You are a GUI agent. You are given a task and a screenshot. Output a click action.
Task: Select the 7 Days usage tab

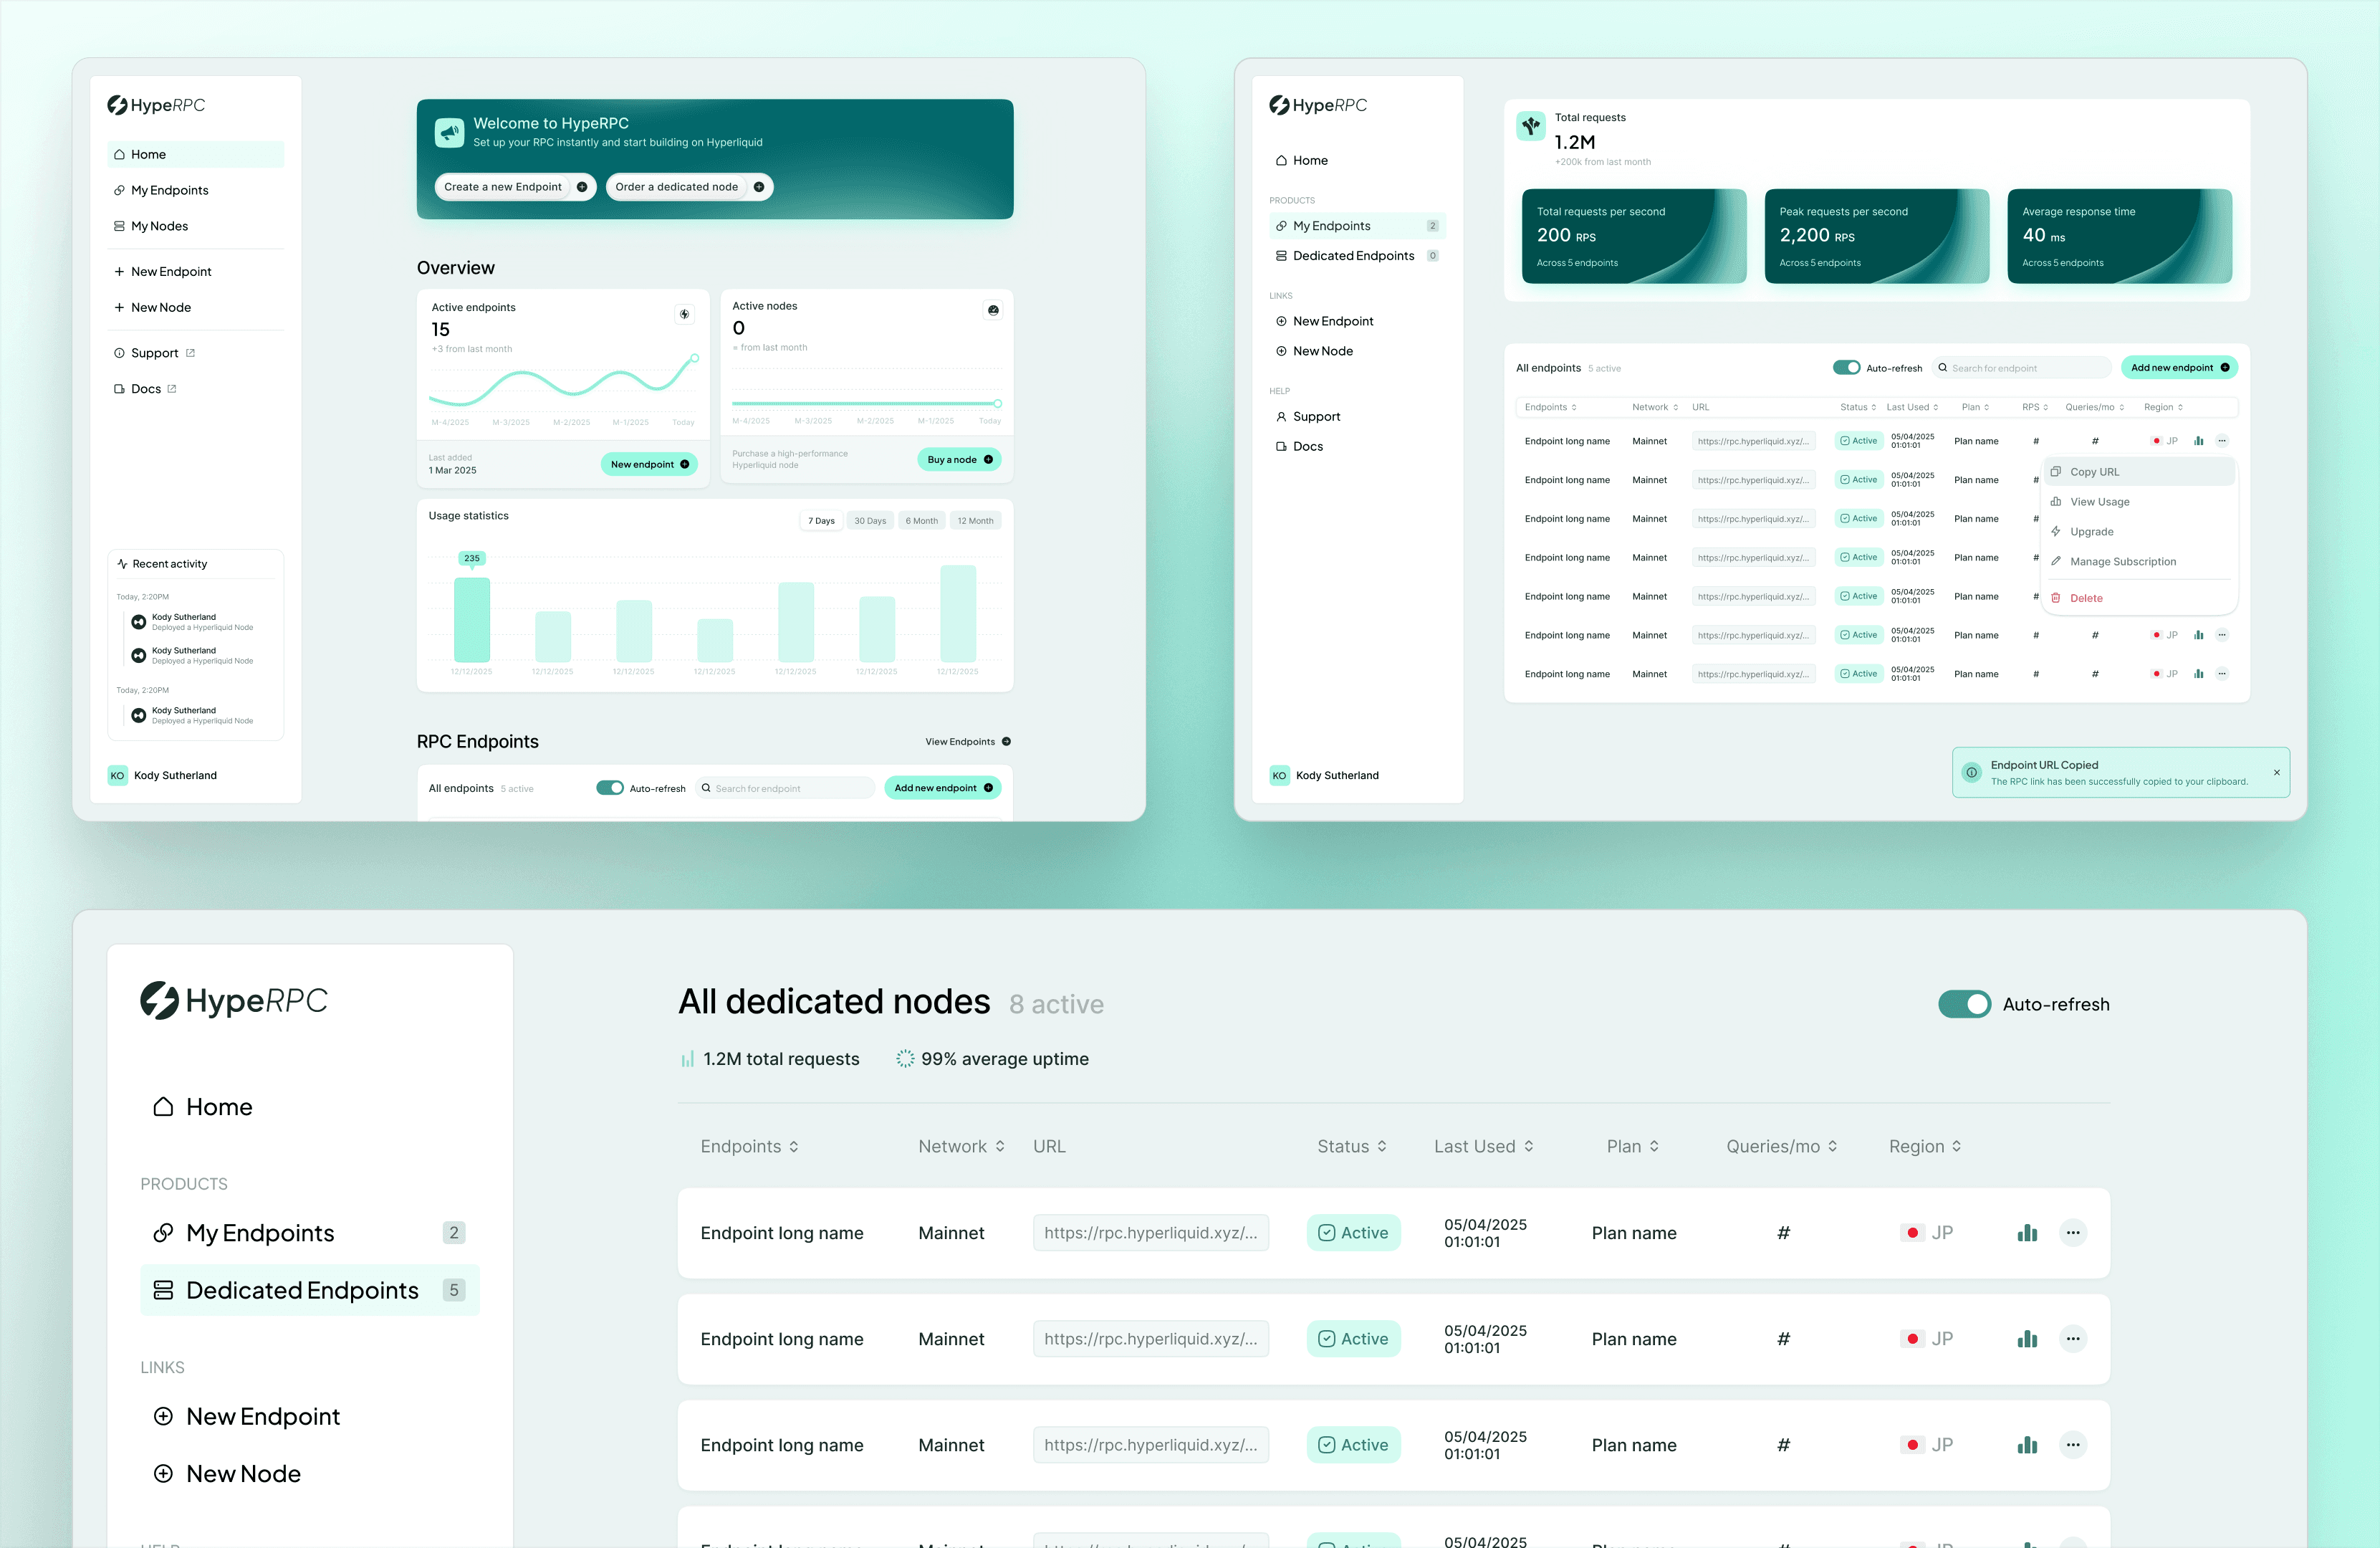tap(821, 521)
